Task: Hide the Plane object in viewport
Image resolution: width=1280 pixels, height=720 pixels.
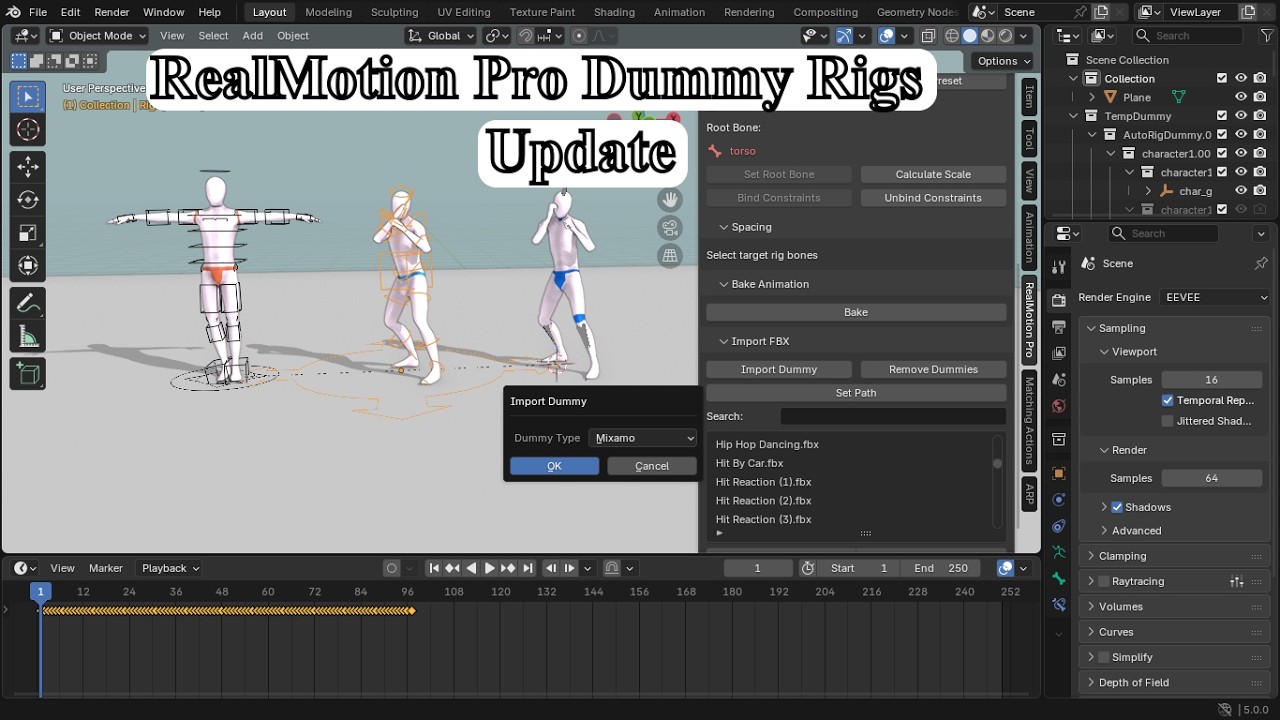Action: pyautogui.click(x=1241, y=97)
